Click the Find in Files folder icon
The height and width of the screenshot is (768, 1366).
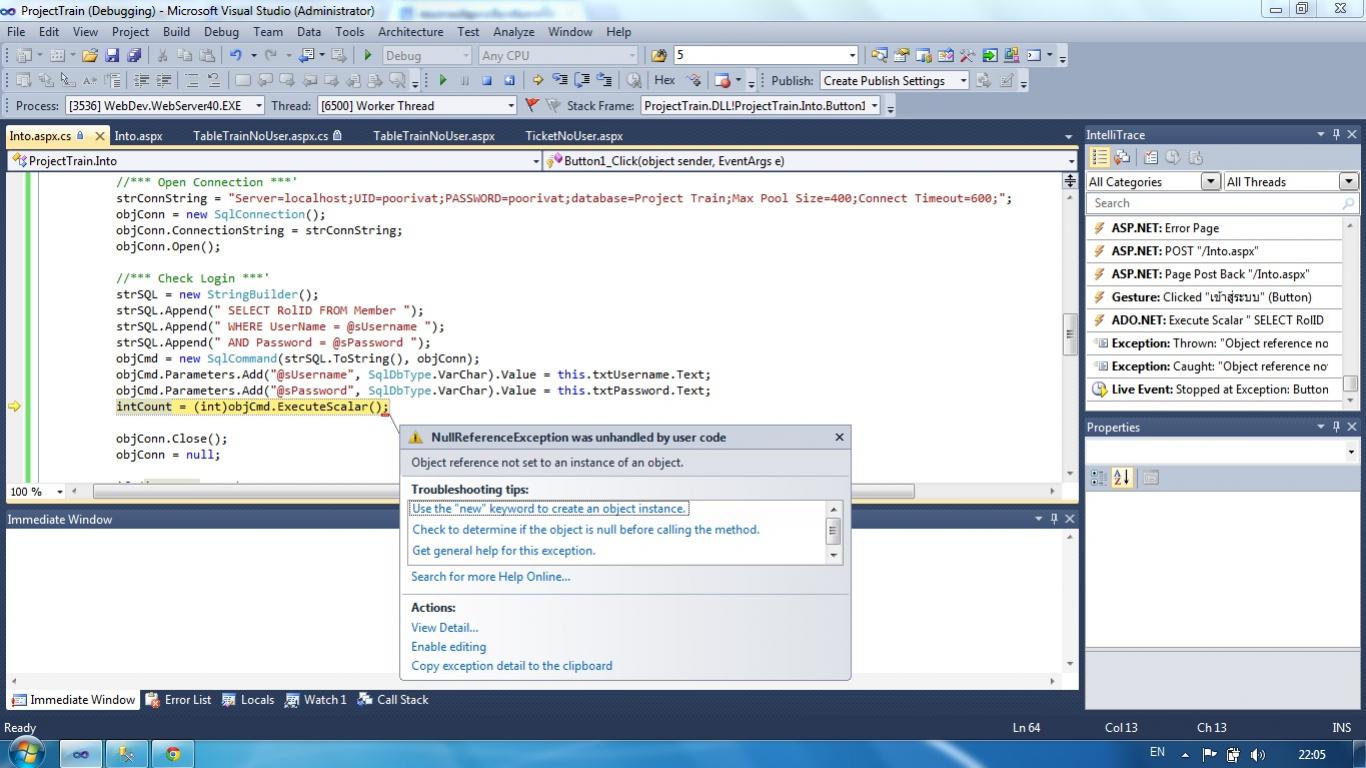(658, 56)
